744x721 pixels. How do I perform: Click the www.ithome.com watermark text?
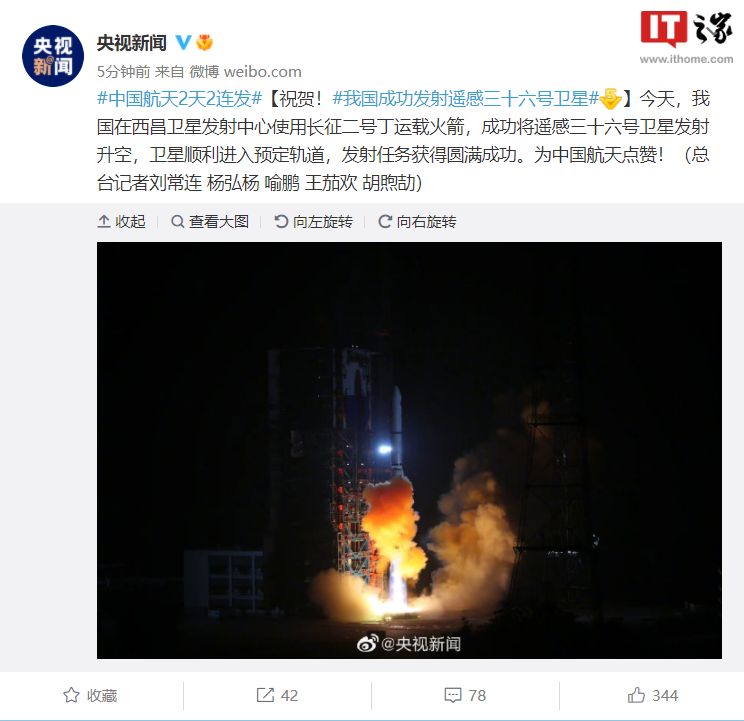(686, 59)
